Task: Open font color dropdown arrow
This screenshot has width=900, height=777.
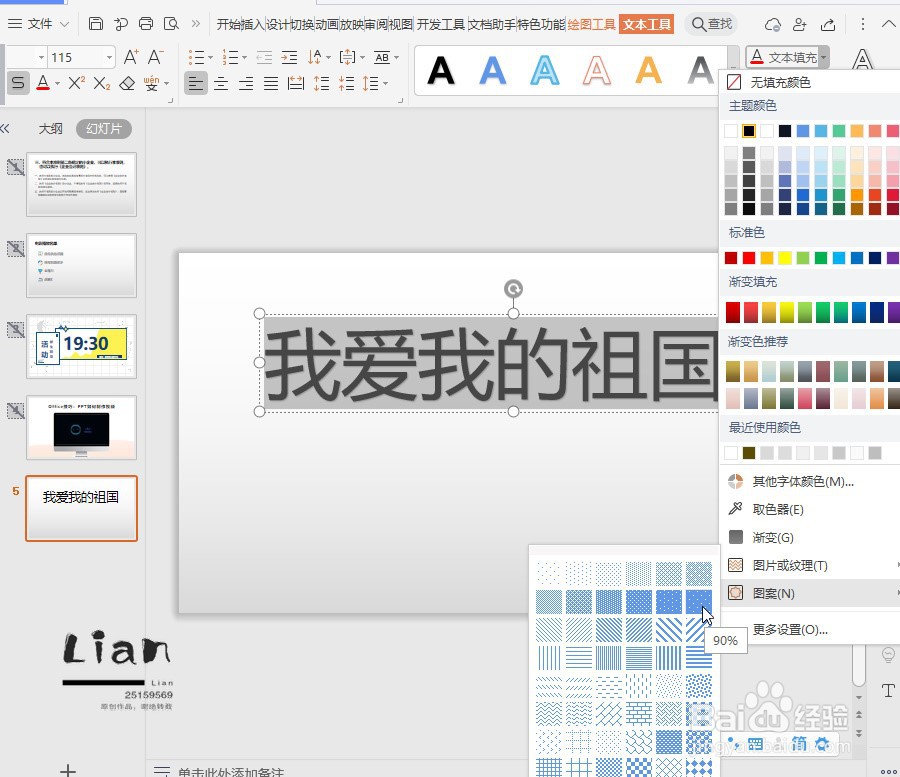Action: click(x=57, y=84)
